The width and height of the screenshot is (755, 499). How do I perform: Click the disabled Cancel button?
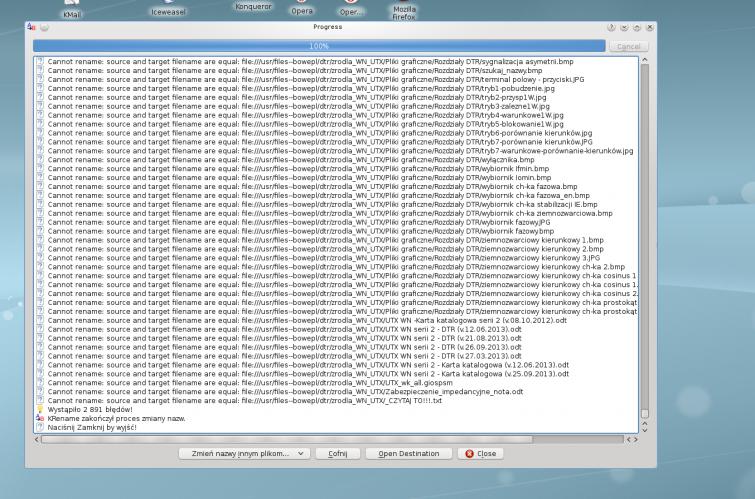[628, 46]
